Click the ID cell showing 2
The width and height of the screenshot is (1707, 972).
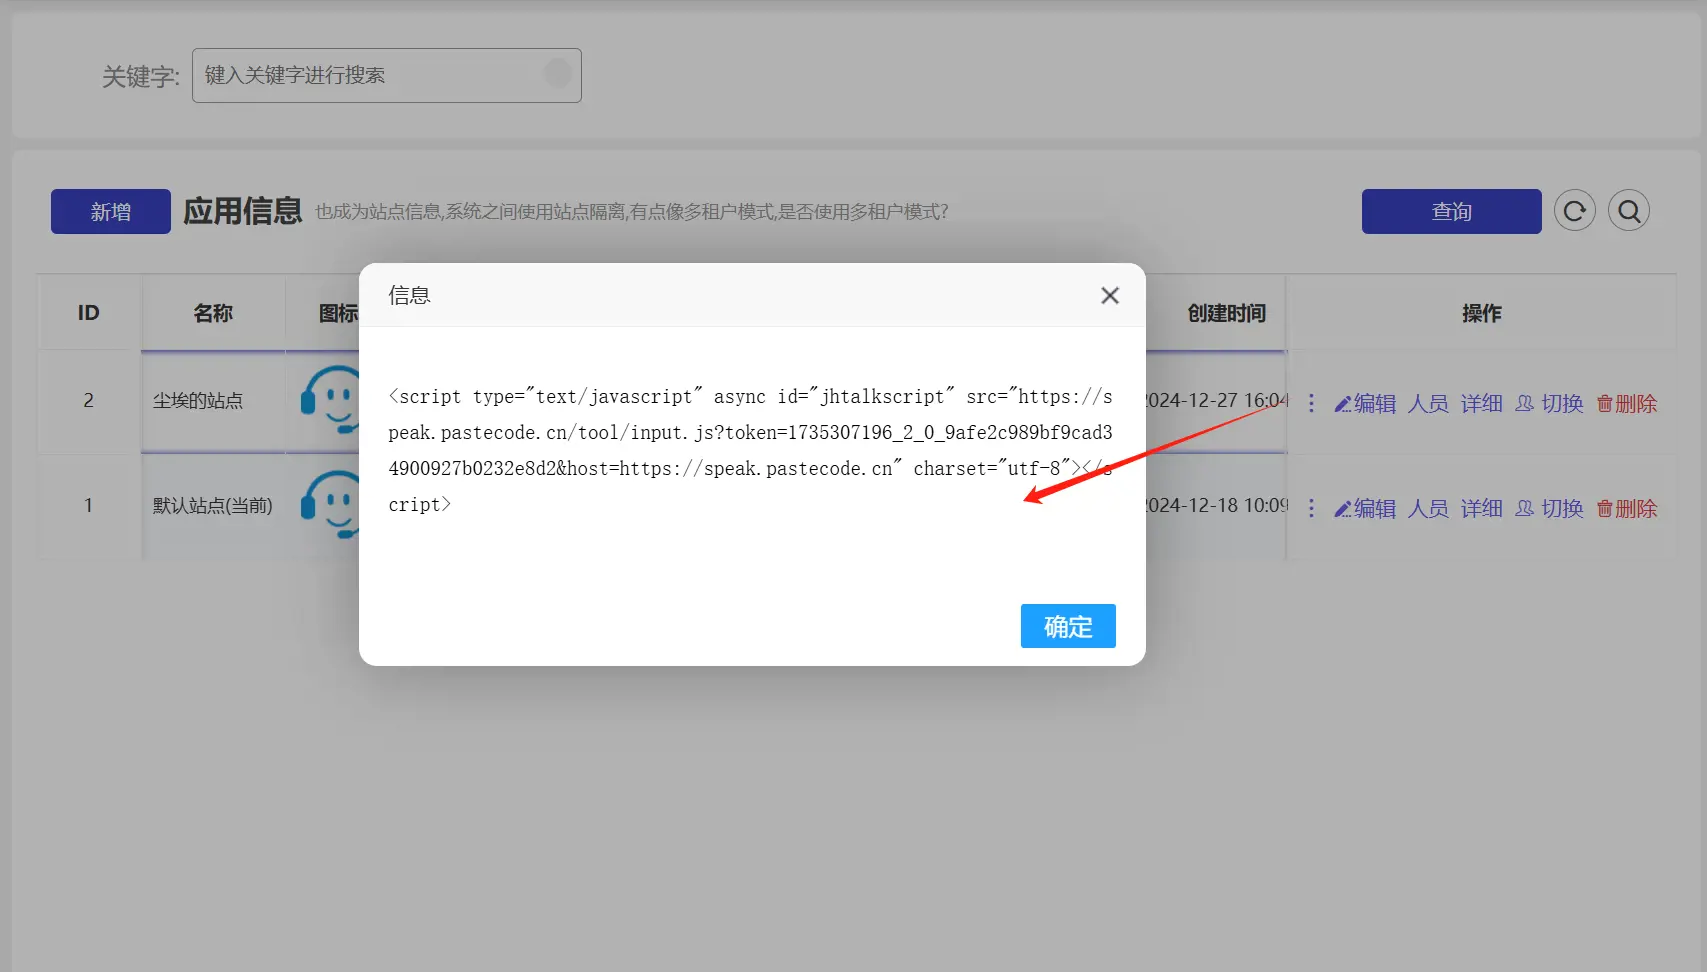point(89,401)
